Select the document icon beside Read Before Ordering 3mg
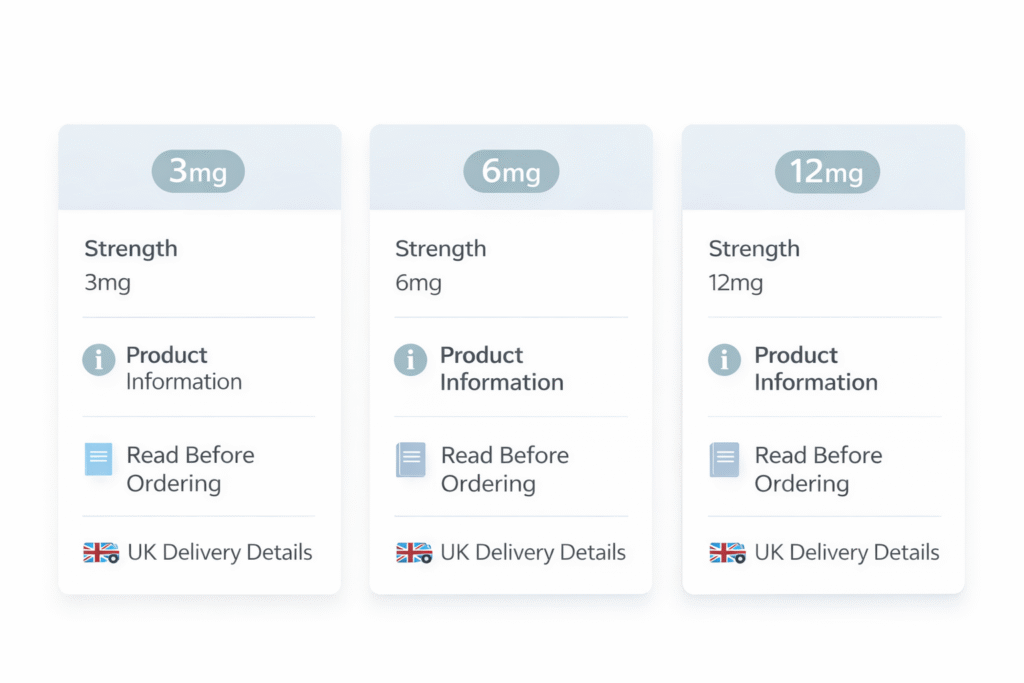 [98, 460]
